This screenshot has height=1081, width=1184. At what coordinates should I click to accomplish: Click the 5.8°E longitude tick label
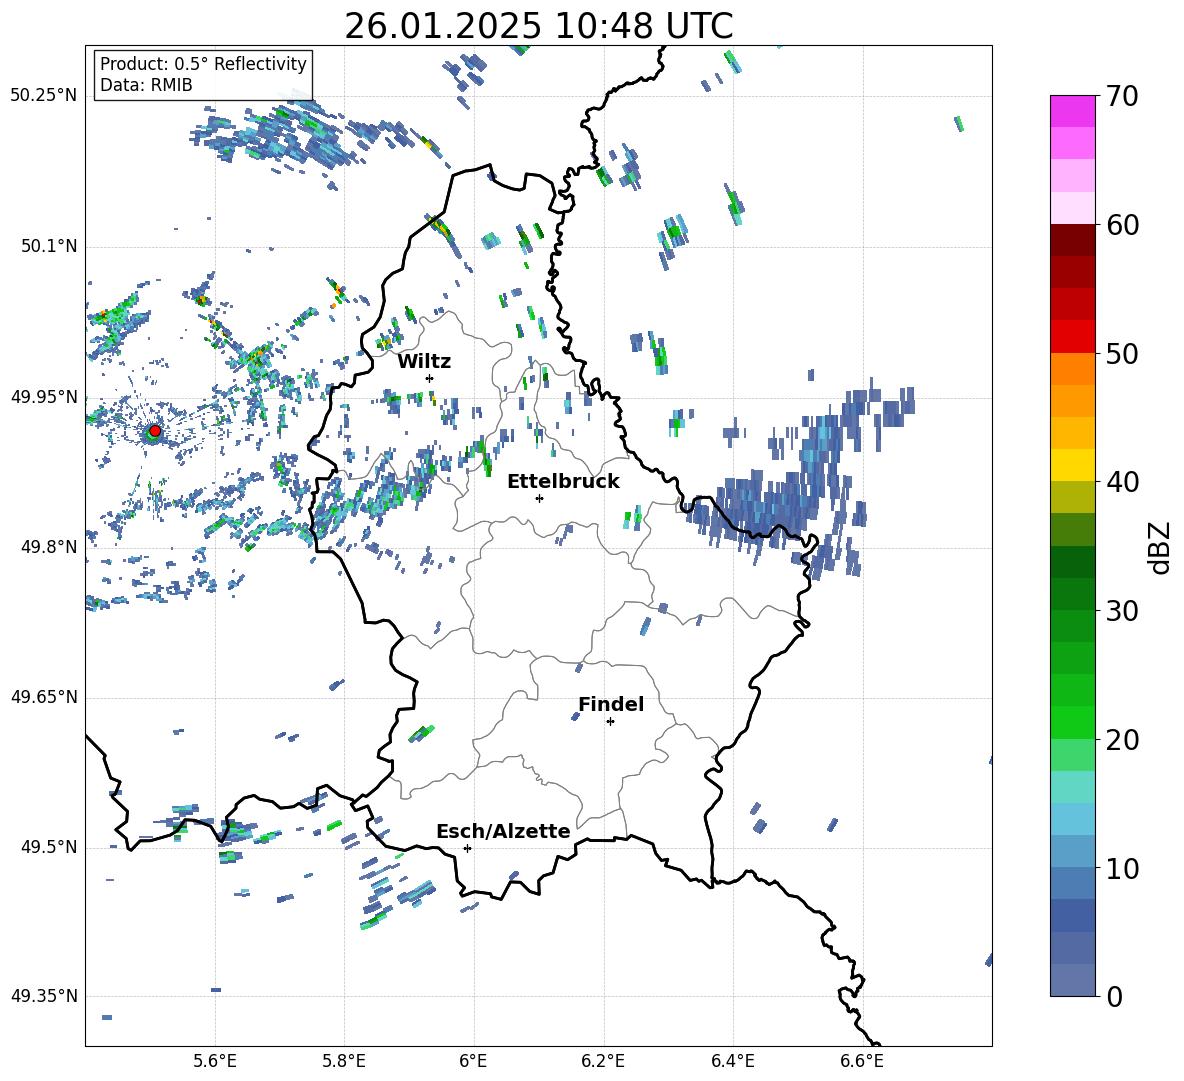tap(344, 1061)
